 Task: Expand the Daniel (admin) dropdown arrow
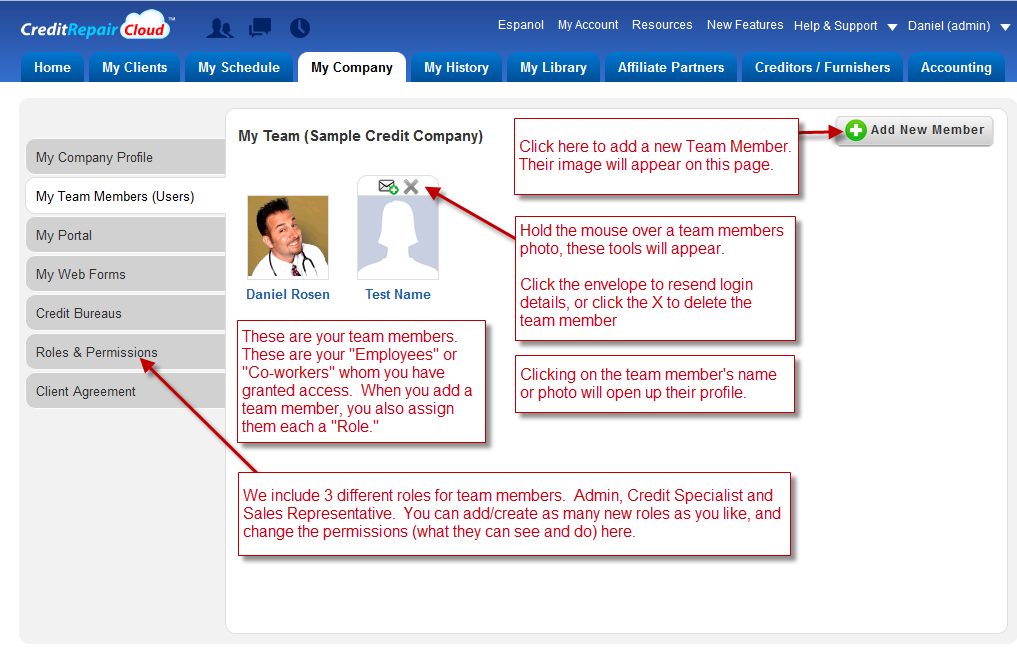1005,27
